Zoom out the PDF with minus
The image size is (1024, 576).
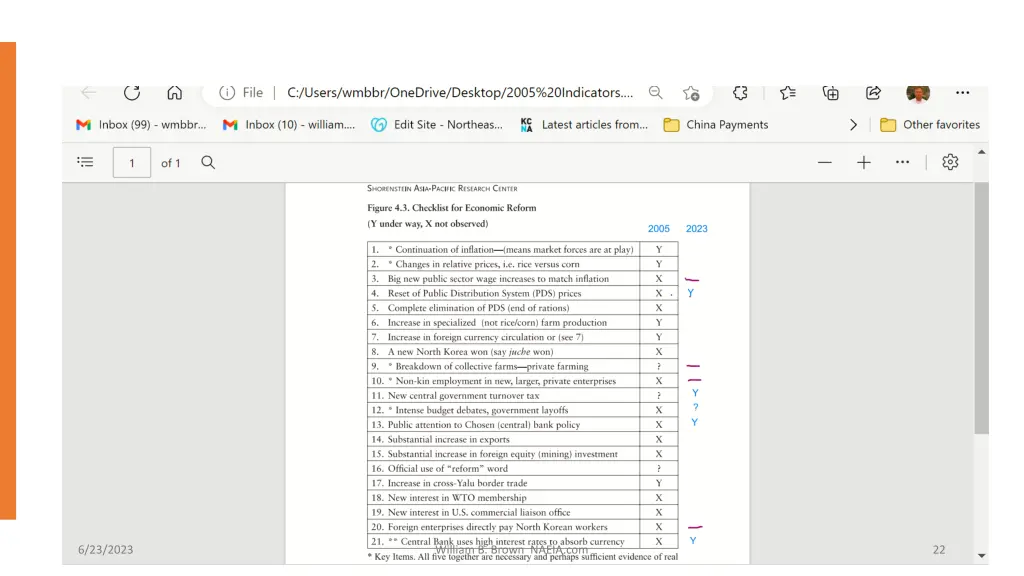click(x=825, y=162)
